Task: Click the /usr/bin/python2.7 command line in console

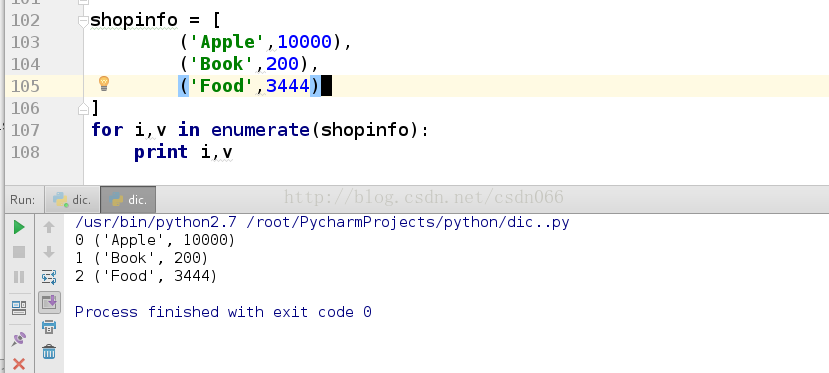Action: 322,222
